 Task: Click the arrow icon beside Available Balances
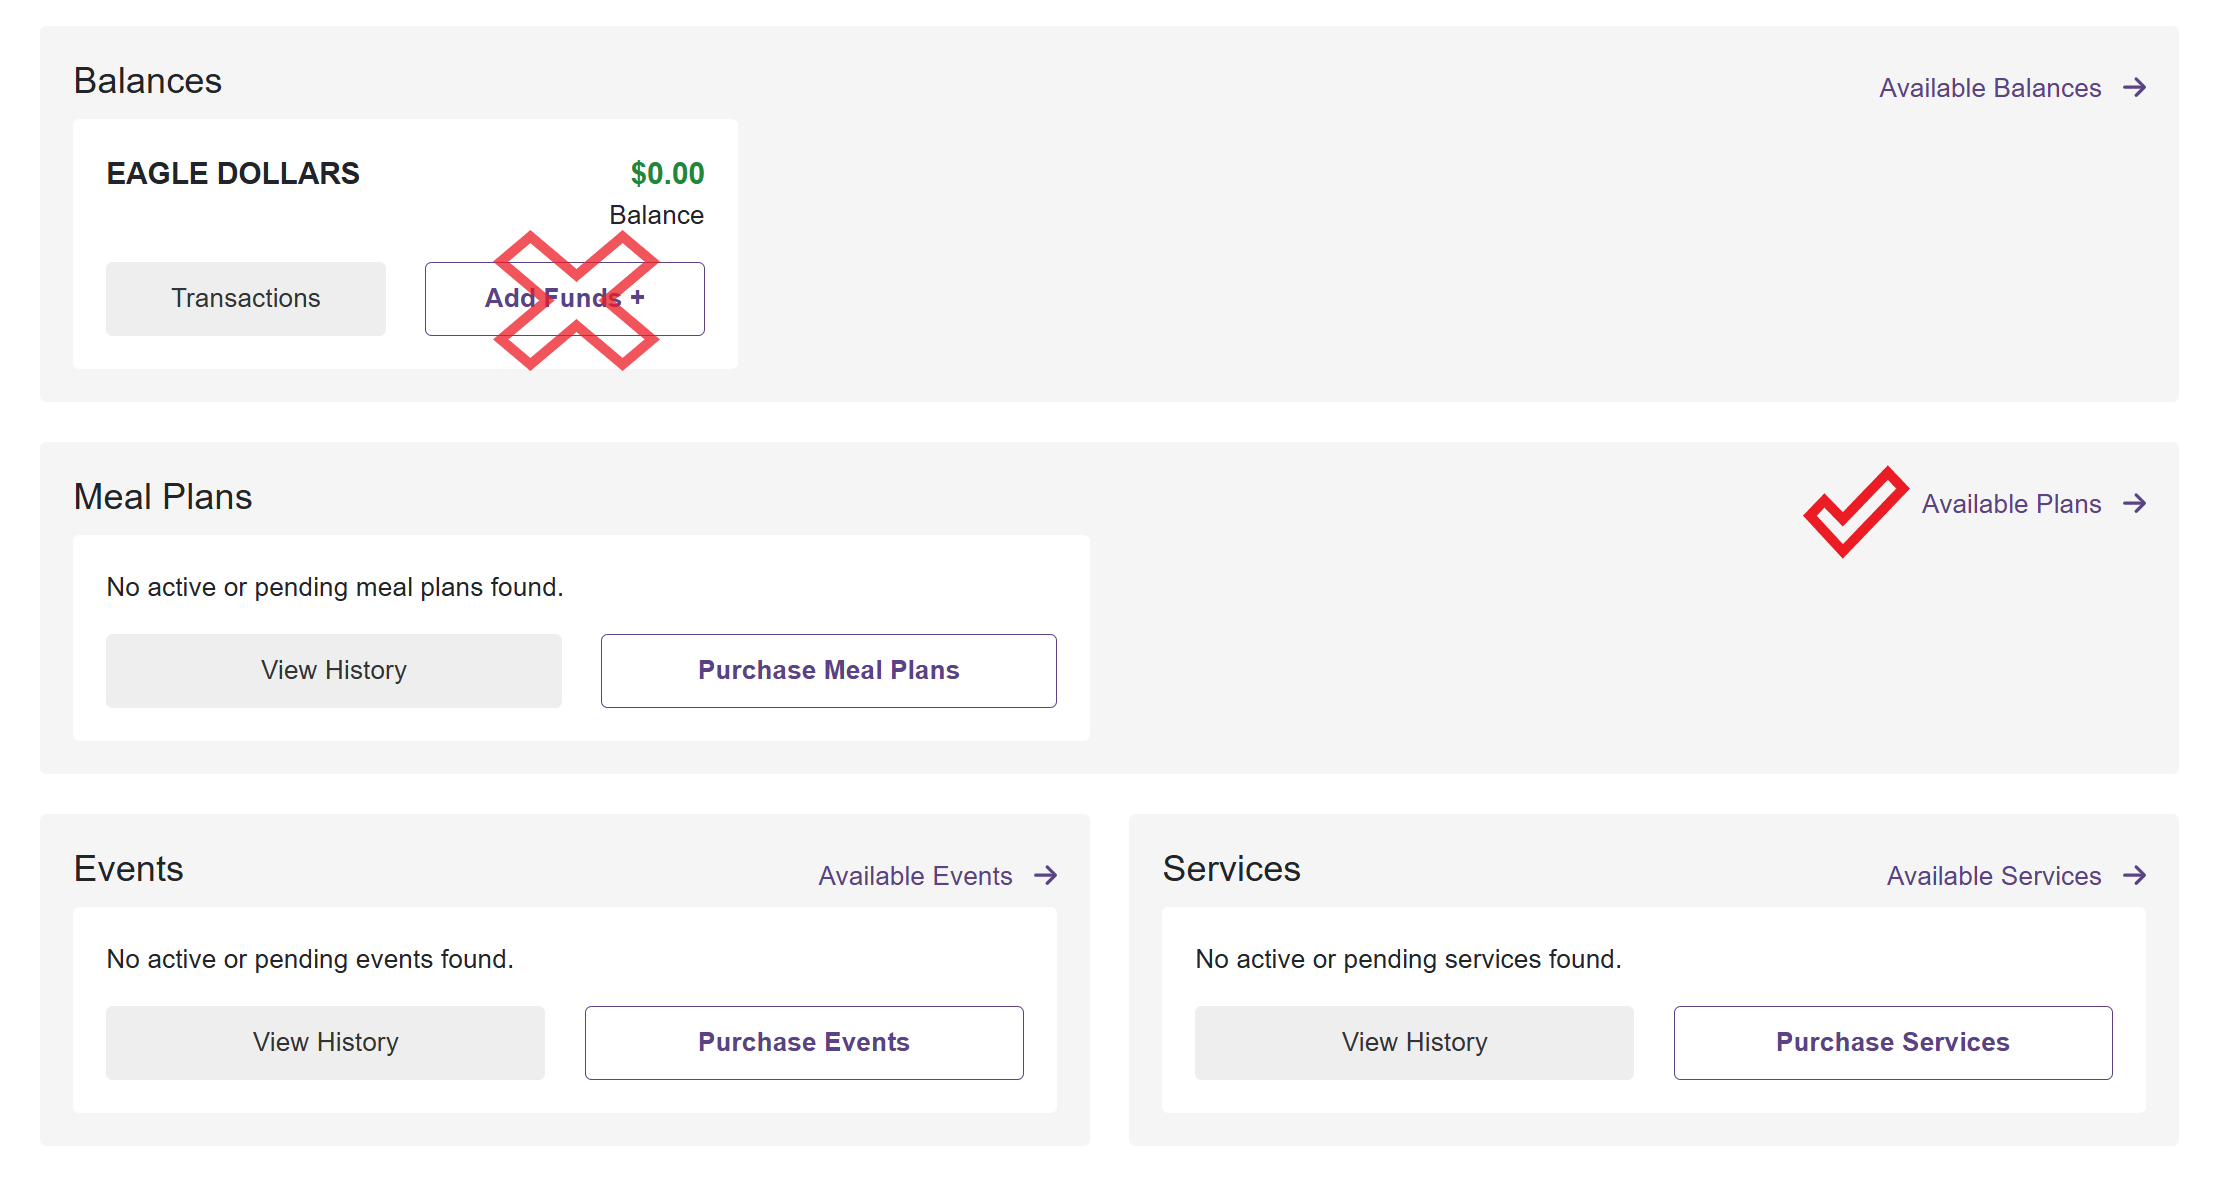(x=2135, y=88)
